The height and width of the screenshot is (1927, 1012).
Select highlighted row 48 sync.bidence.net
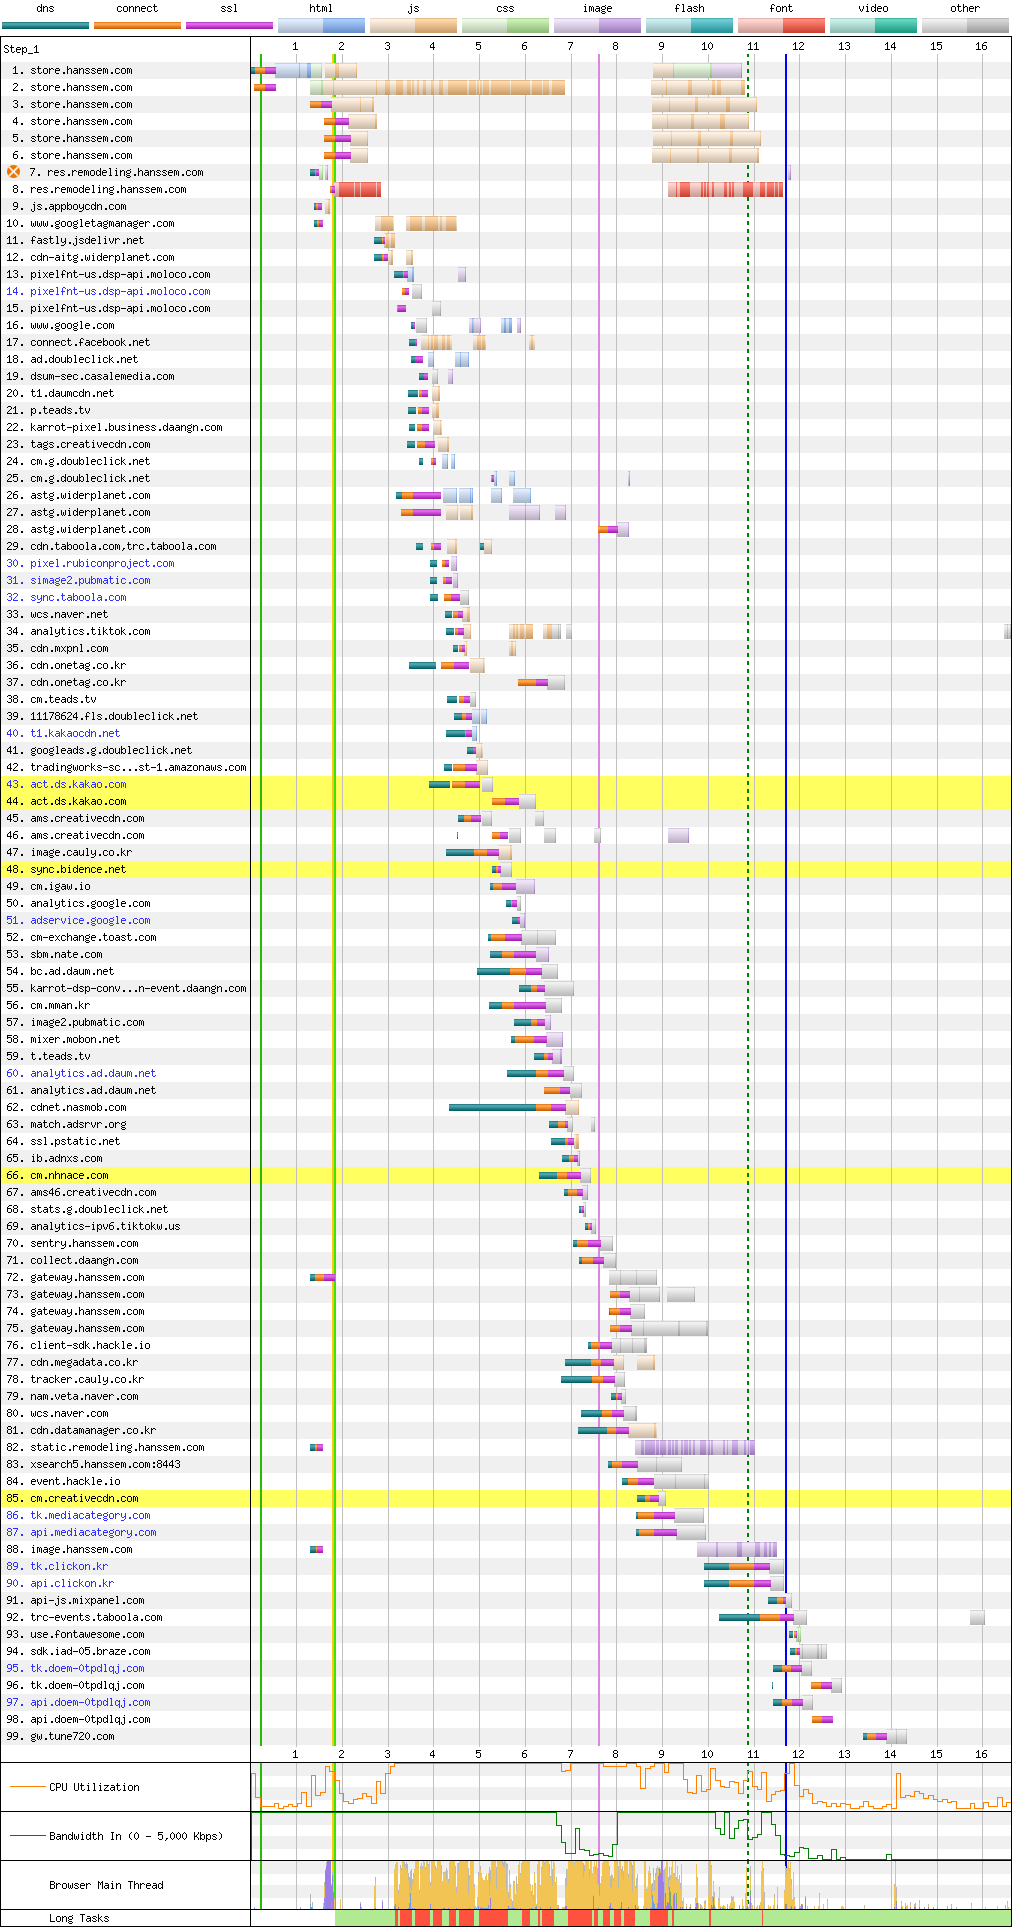pos(506,869)
